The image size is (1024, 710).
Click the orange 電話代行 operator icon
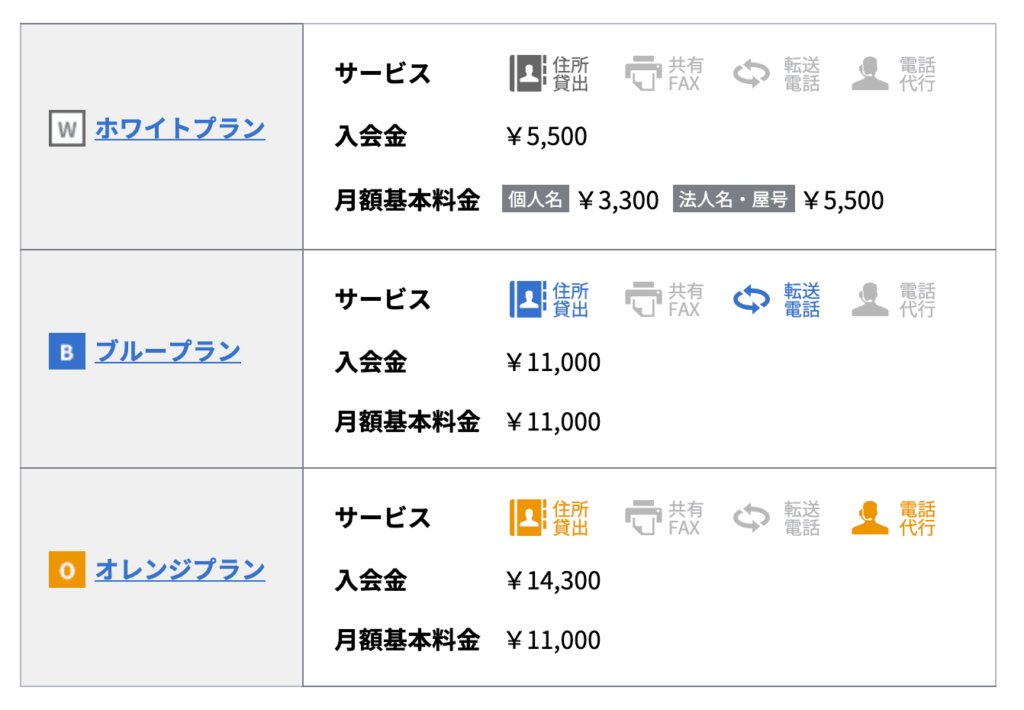point(870,517)
